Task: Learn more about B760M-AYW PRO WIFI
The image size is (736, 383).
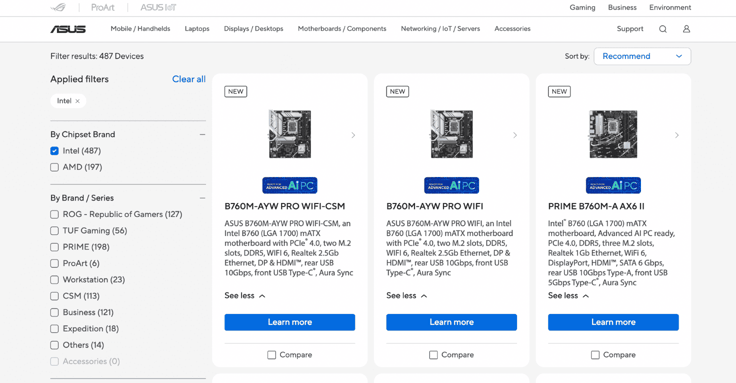Action: (x=452, y=322)
